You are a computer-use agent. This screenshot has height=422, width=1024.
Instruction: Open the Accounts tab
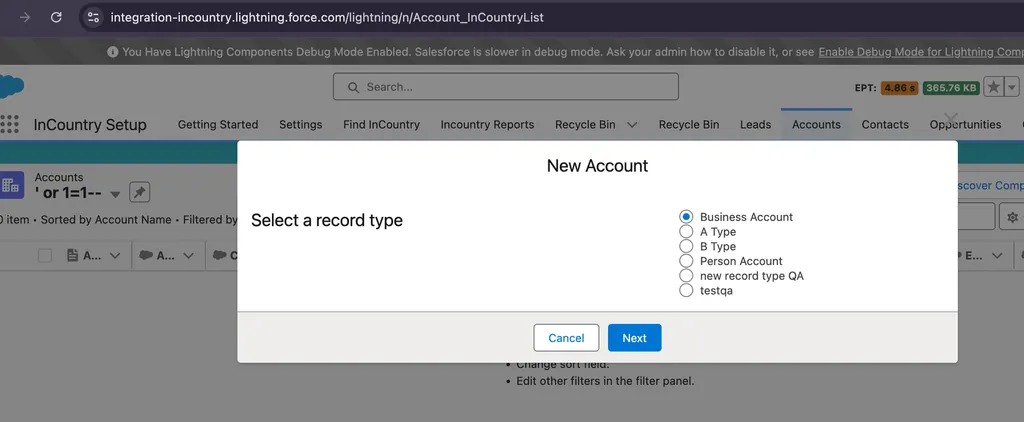(816, 124)
